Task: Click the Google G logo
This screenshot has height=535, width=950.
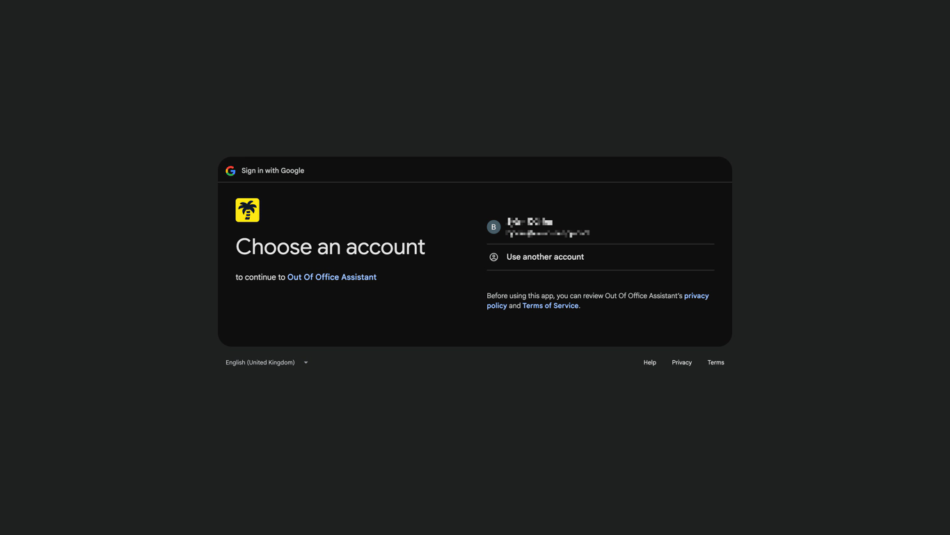Action: click(230, 171)
